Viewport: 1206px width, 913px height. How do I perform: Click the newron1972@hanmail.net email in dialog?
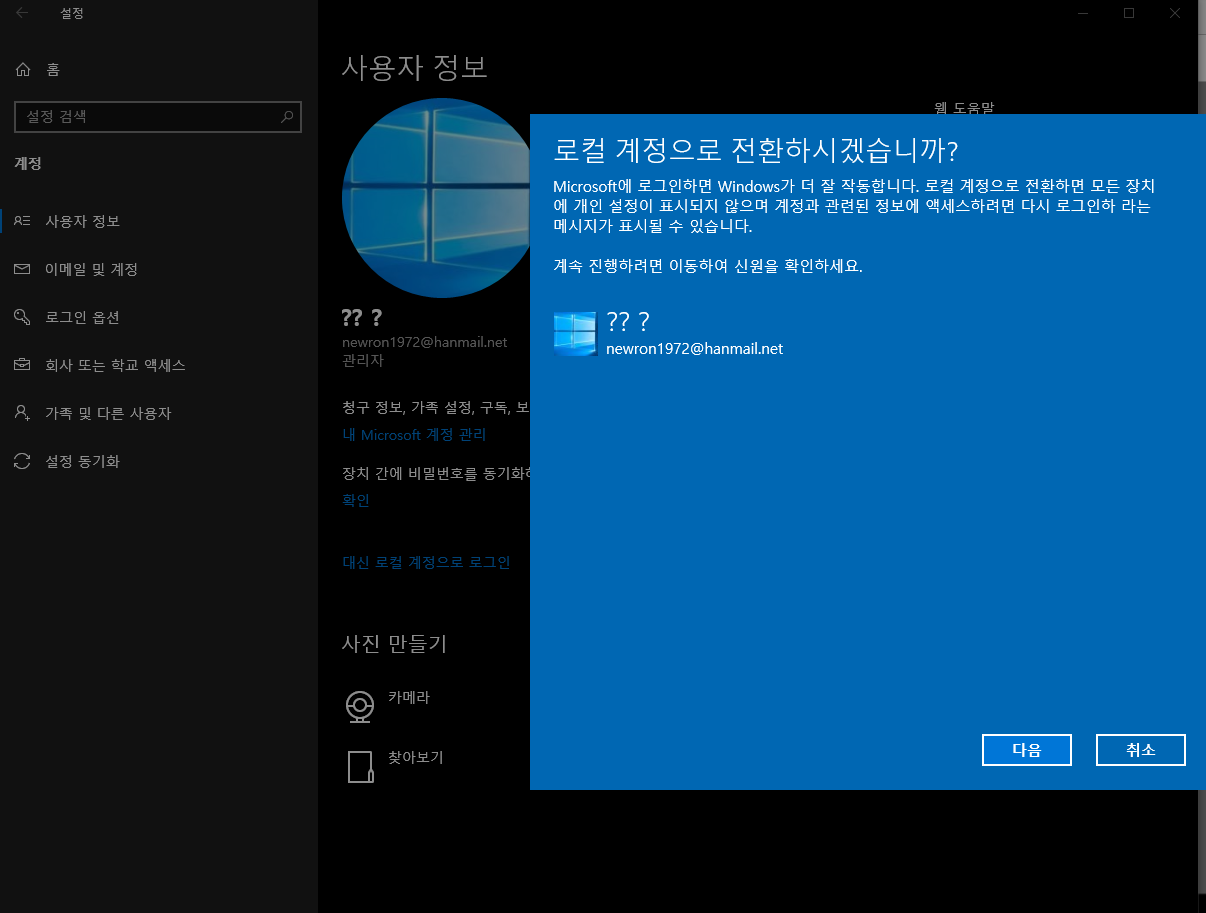pos(695,349)
